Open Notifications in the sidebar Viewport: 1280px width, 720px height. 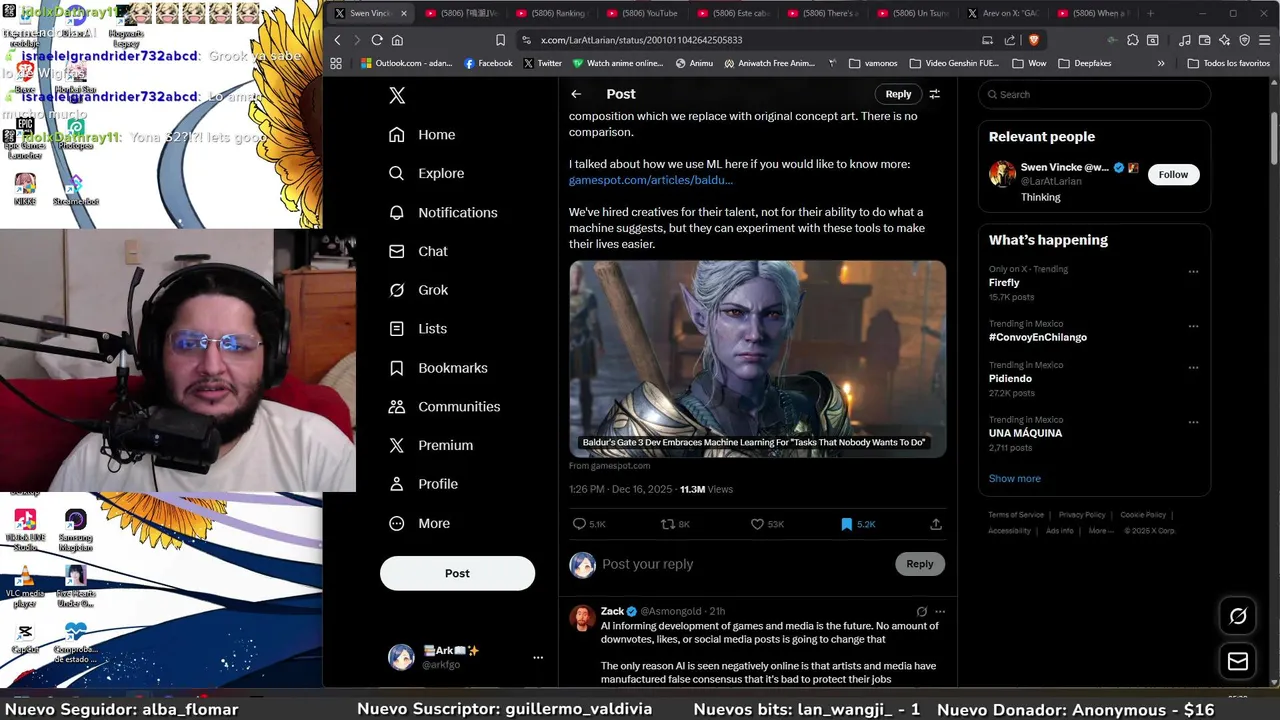point(443,212)
